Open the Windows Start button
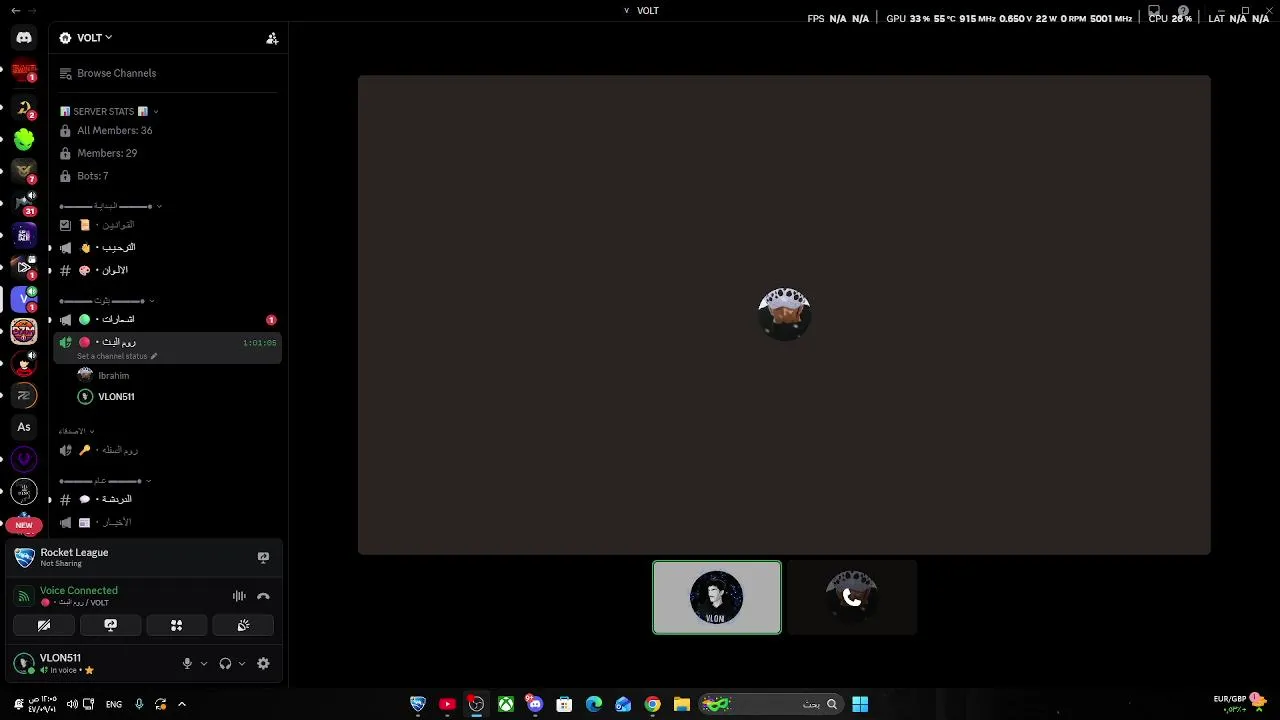 click(860, 704)
